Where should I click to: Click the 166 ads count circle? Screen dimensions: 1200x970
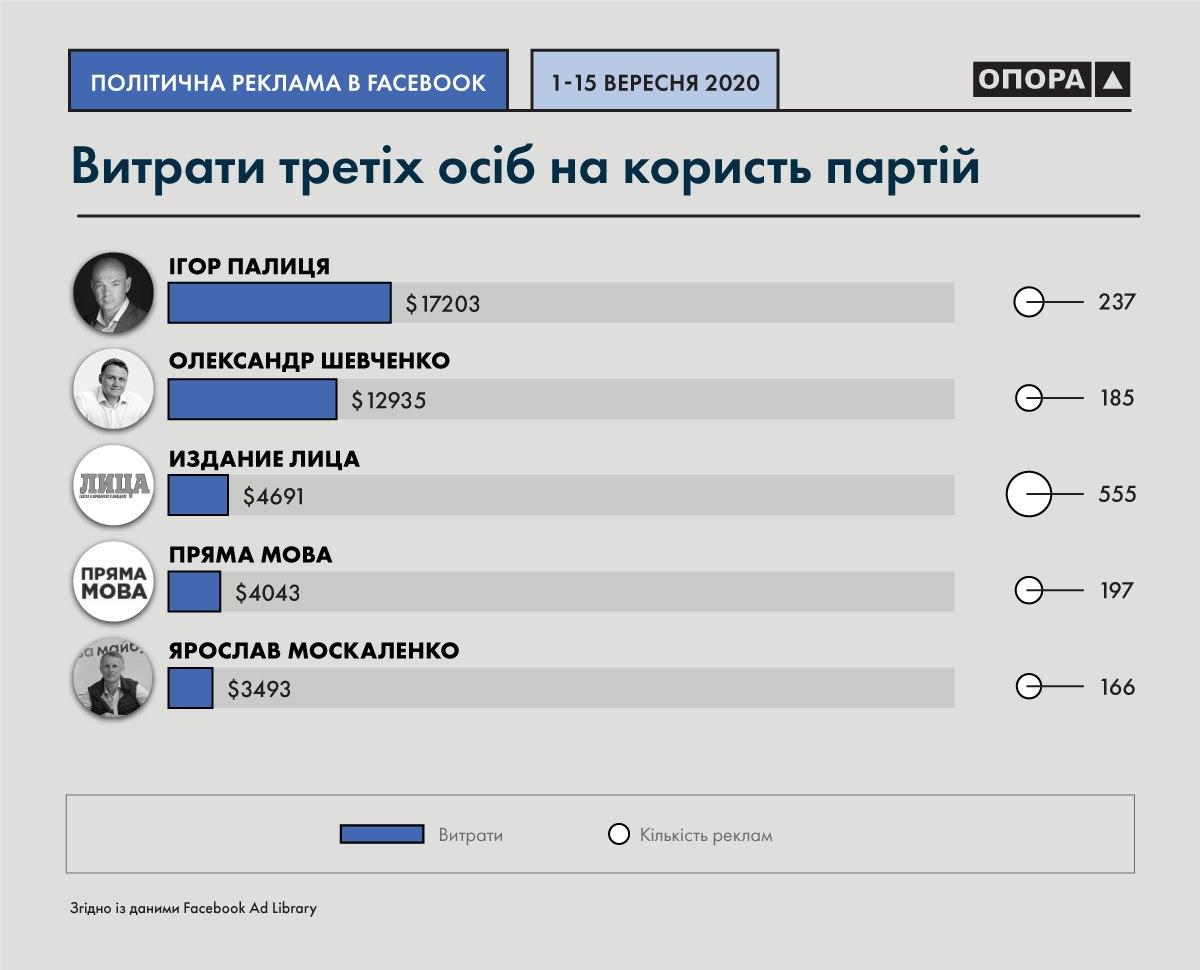pyautogui.click(x=1028, y=687)
